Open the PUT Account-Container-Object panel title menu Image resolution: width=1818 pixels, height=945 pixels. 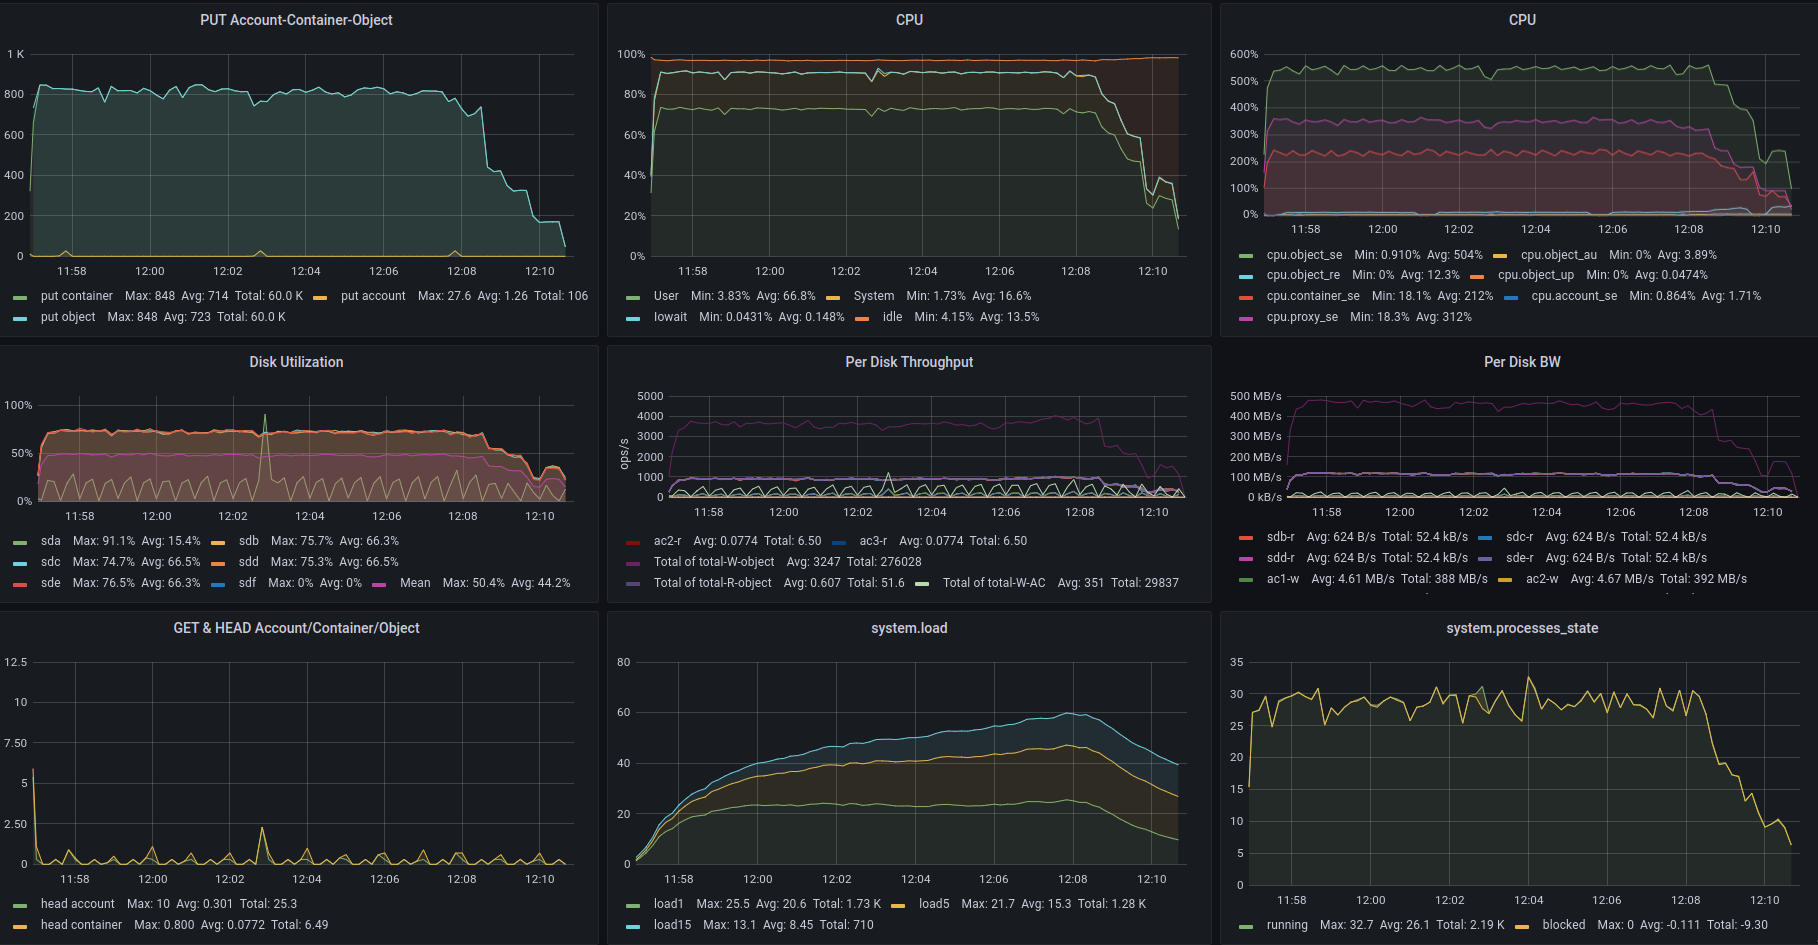click(x=296, y=20)
